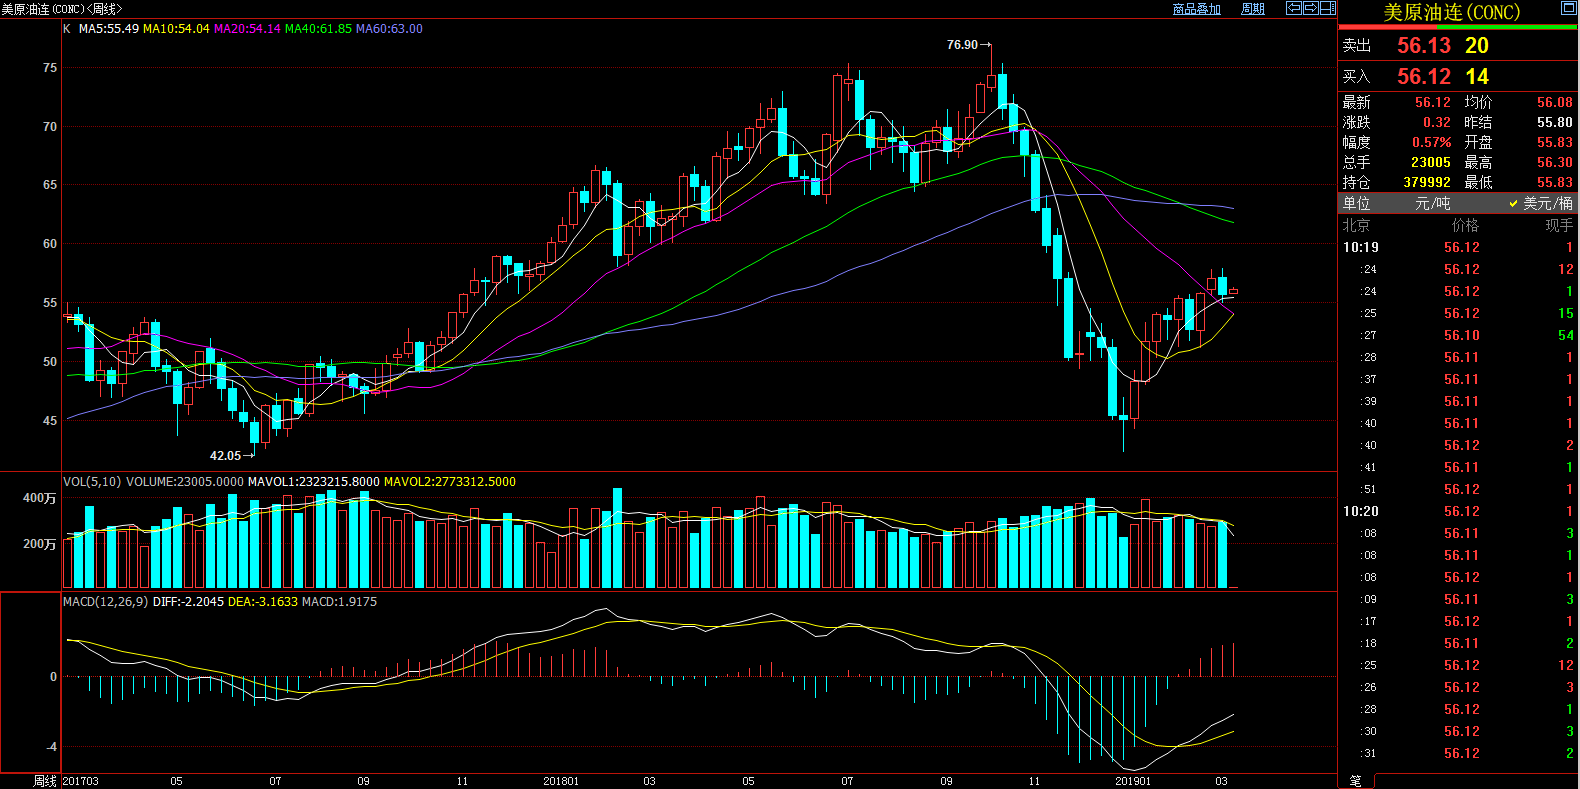Select the 元/吨 unit option
1580x789 pixels.
(x=1432, y=203)
